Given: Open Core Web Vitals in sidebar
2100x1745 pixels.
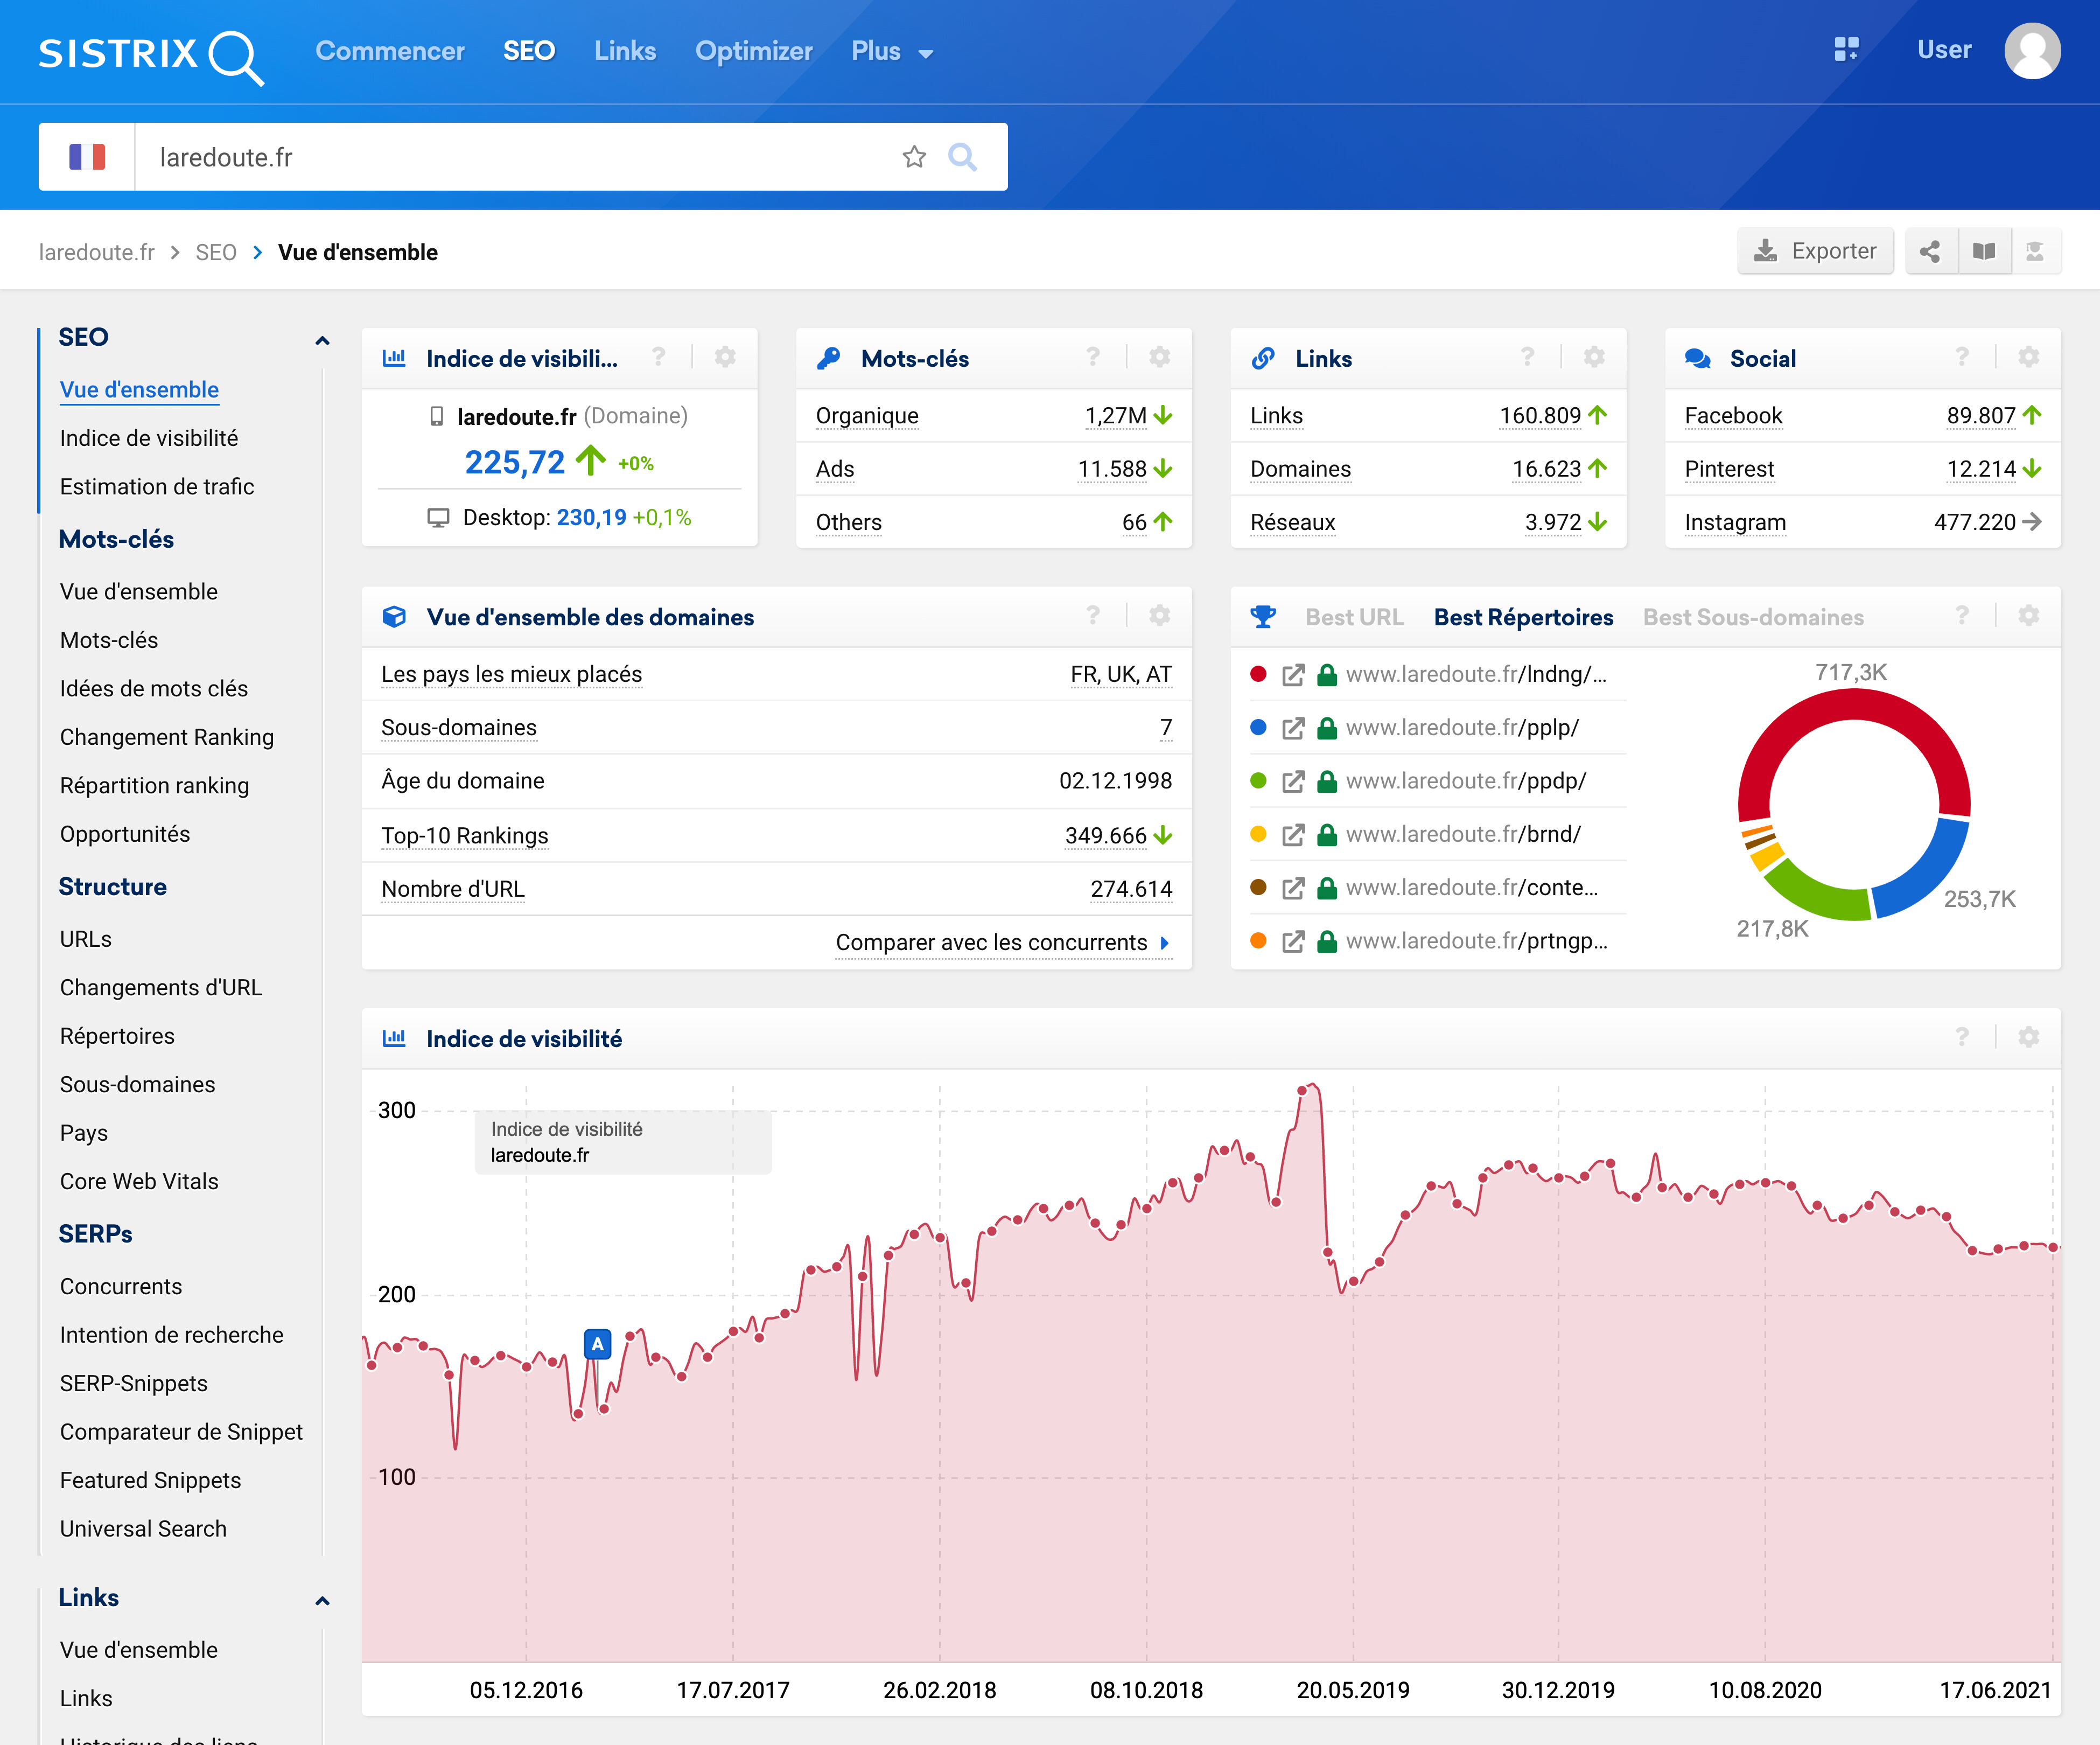Looking at the screenshot, I should [x=139, y=1181].
